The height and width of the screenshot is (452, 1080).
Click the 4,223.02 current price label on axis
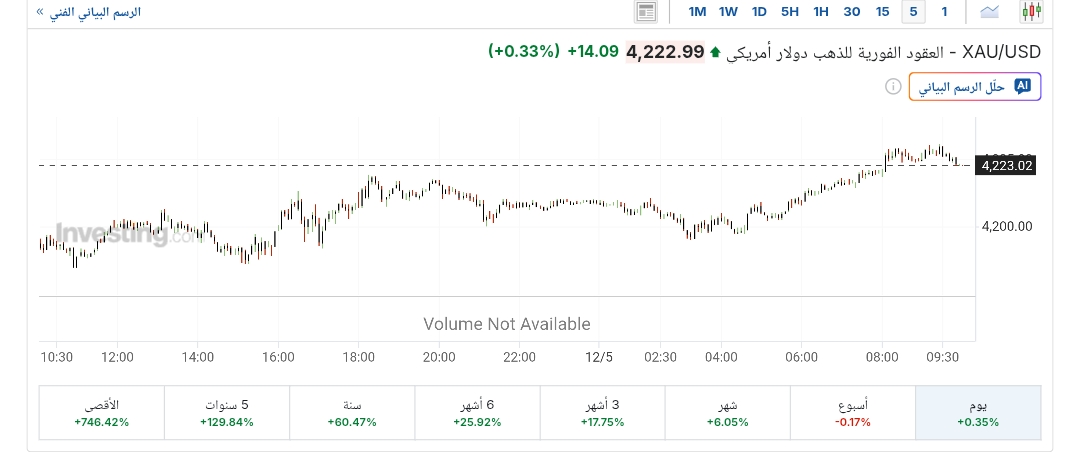[x=1007, y=166]
